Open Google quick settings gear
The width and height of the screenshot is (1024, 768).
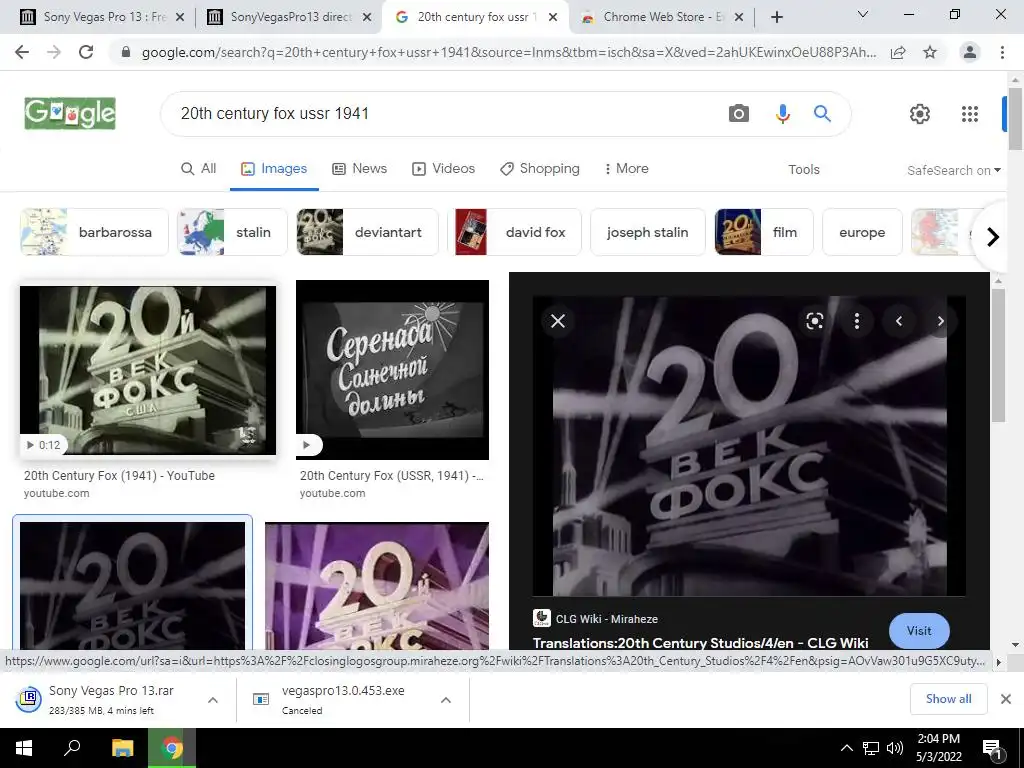click(x=920, y=114)
